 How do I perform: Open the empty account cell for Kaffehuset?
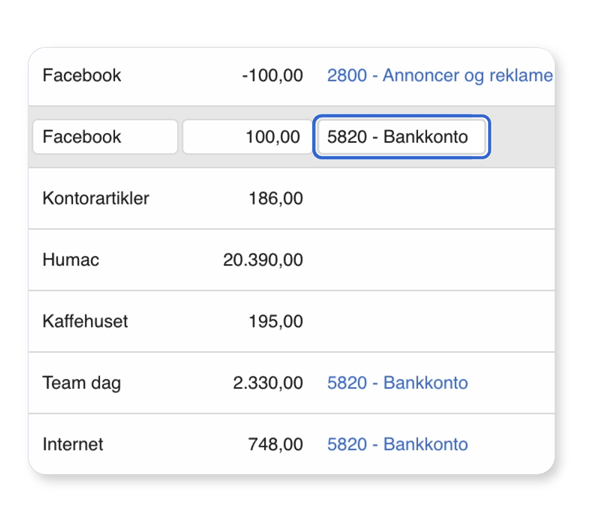(x=433, y=321)
